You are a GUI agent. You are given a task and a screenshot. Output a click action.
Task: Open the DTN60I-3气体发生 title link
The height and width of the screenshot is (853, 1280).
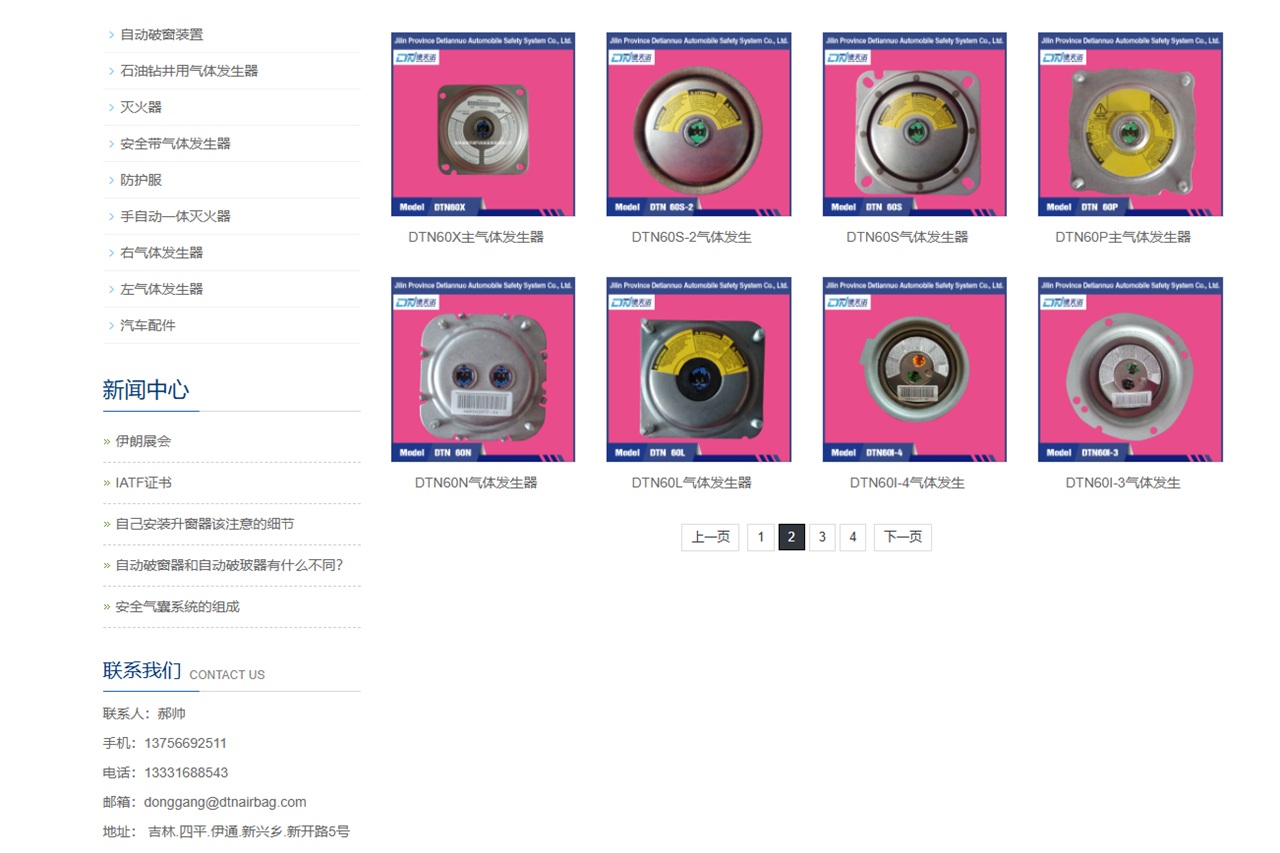pyautogui.click(x=1123, y=482)
